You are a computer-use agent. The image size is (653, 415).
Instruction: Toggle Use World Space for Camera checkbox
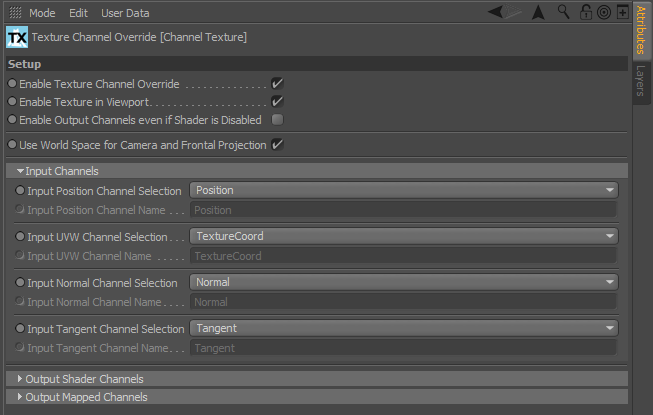click(x=277, y=145)
